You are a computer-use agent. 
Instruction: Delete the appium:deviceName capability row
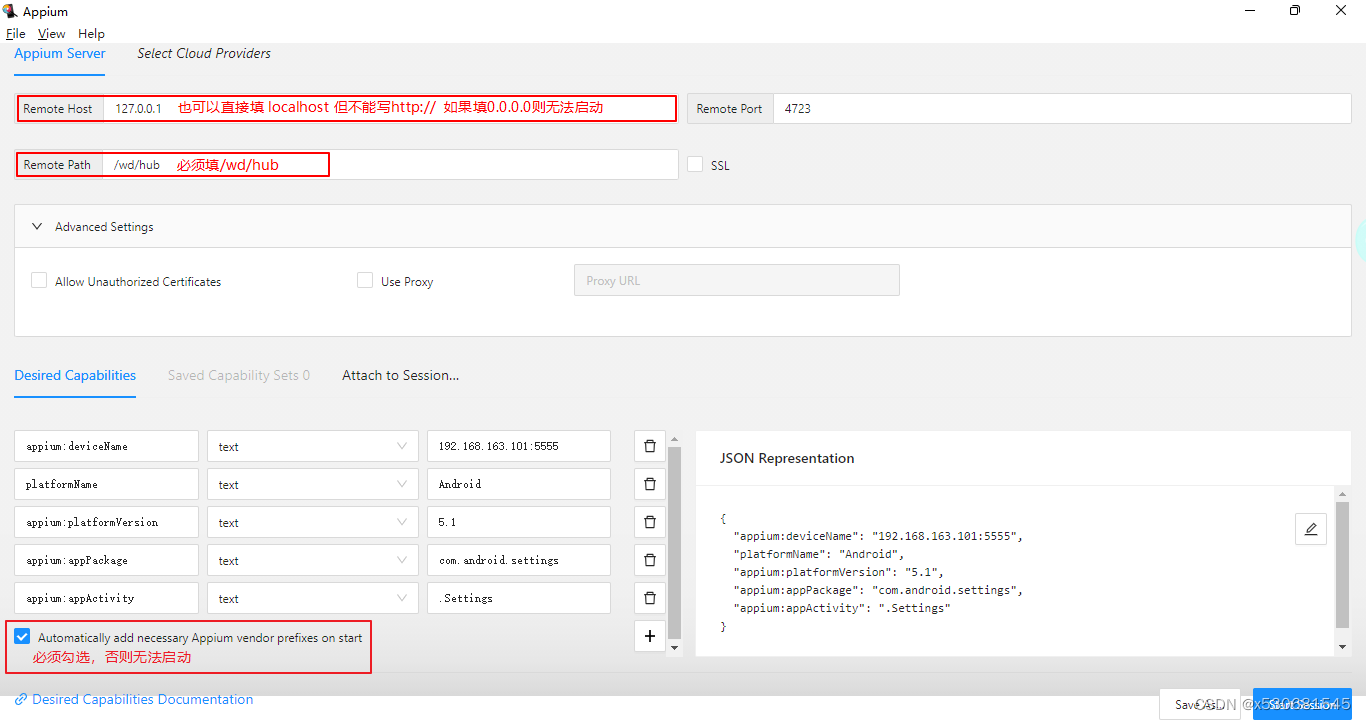[649, 445]
